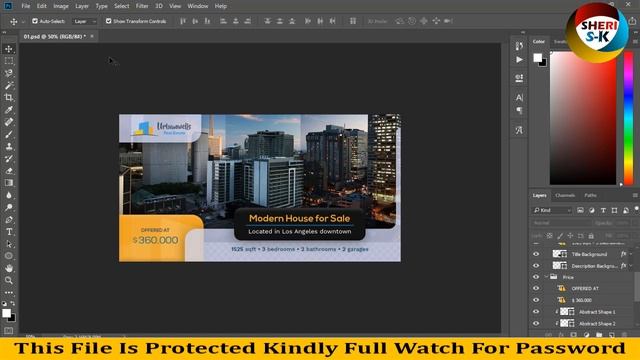Select the Eyedropper tool
Image resolution: width=640 pixels, height=360 pixels.
point(9,110)
